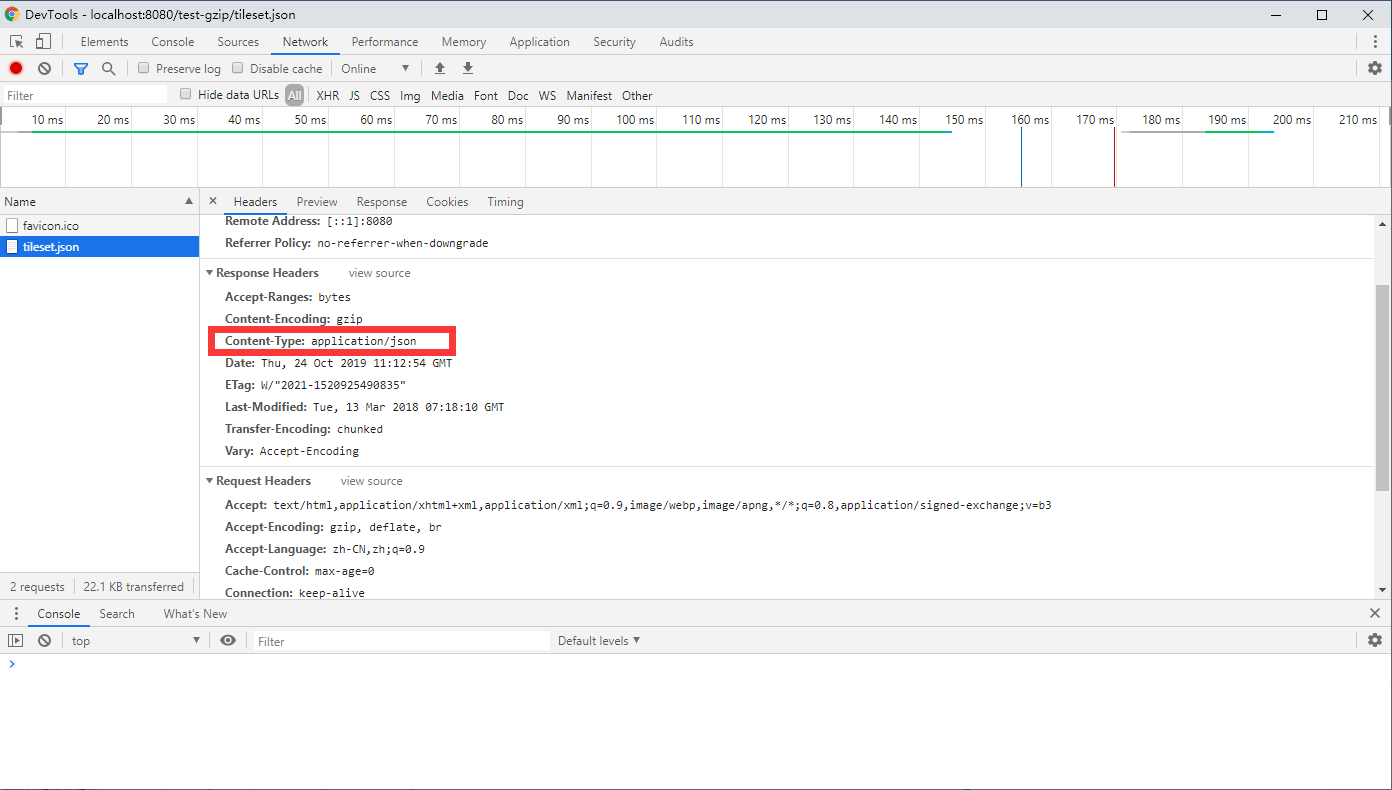Clear the network log using the clear icon
Viewport: 1392px width, 790px height.
pyautogui.click(x=43, y=67)
